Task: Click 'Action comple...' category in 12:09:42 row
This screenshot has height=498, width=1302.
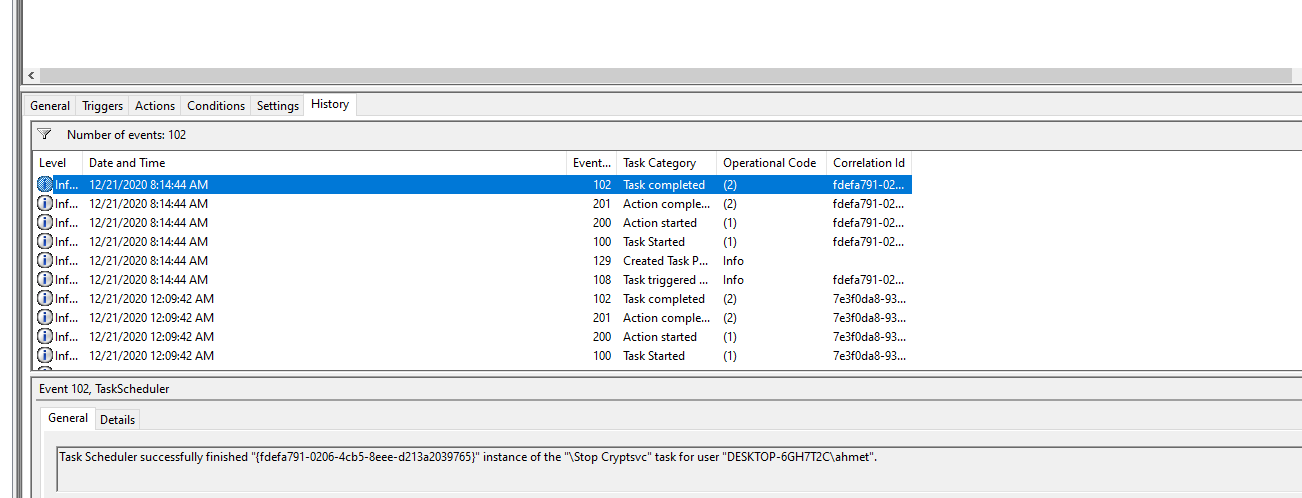Action: click(667, 318)
